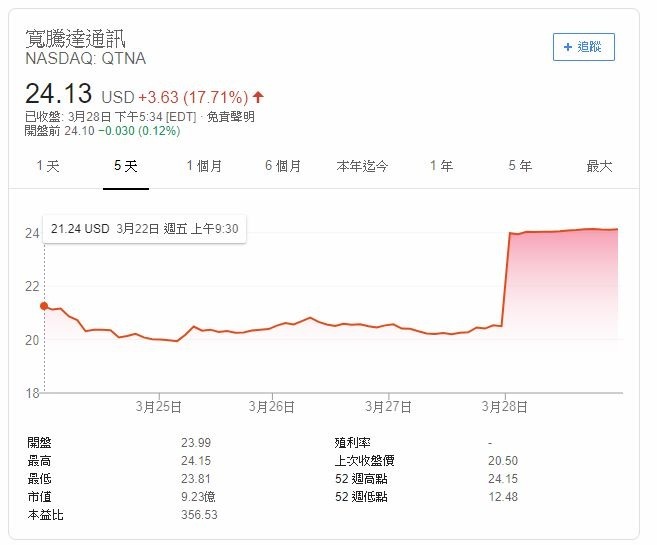Click the 追蹤 follow button
Screen dimensions: 657x545
coord(584,47)
